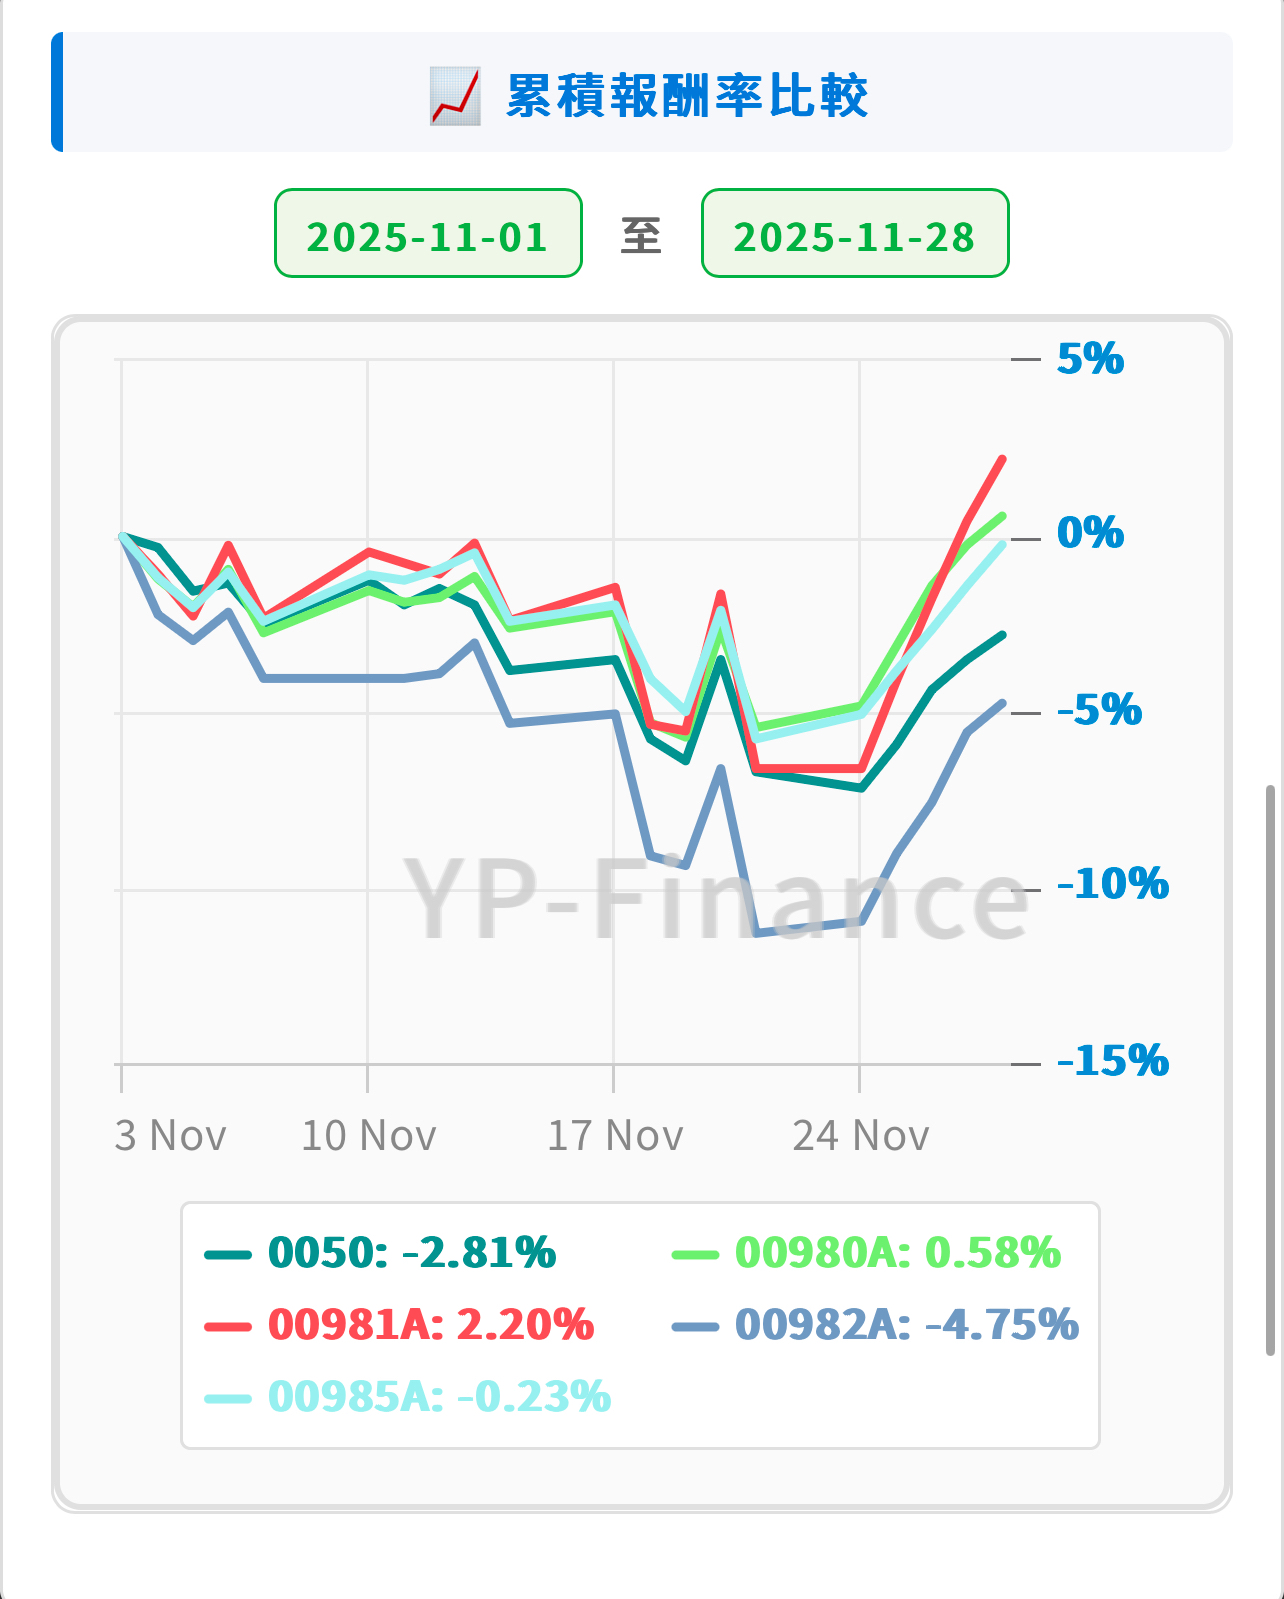Click the red 00981A legend line swatch
1284x1599 pixels.
pyautogui.click(x=228, y=1326)
